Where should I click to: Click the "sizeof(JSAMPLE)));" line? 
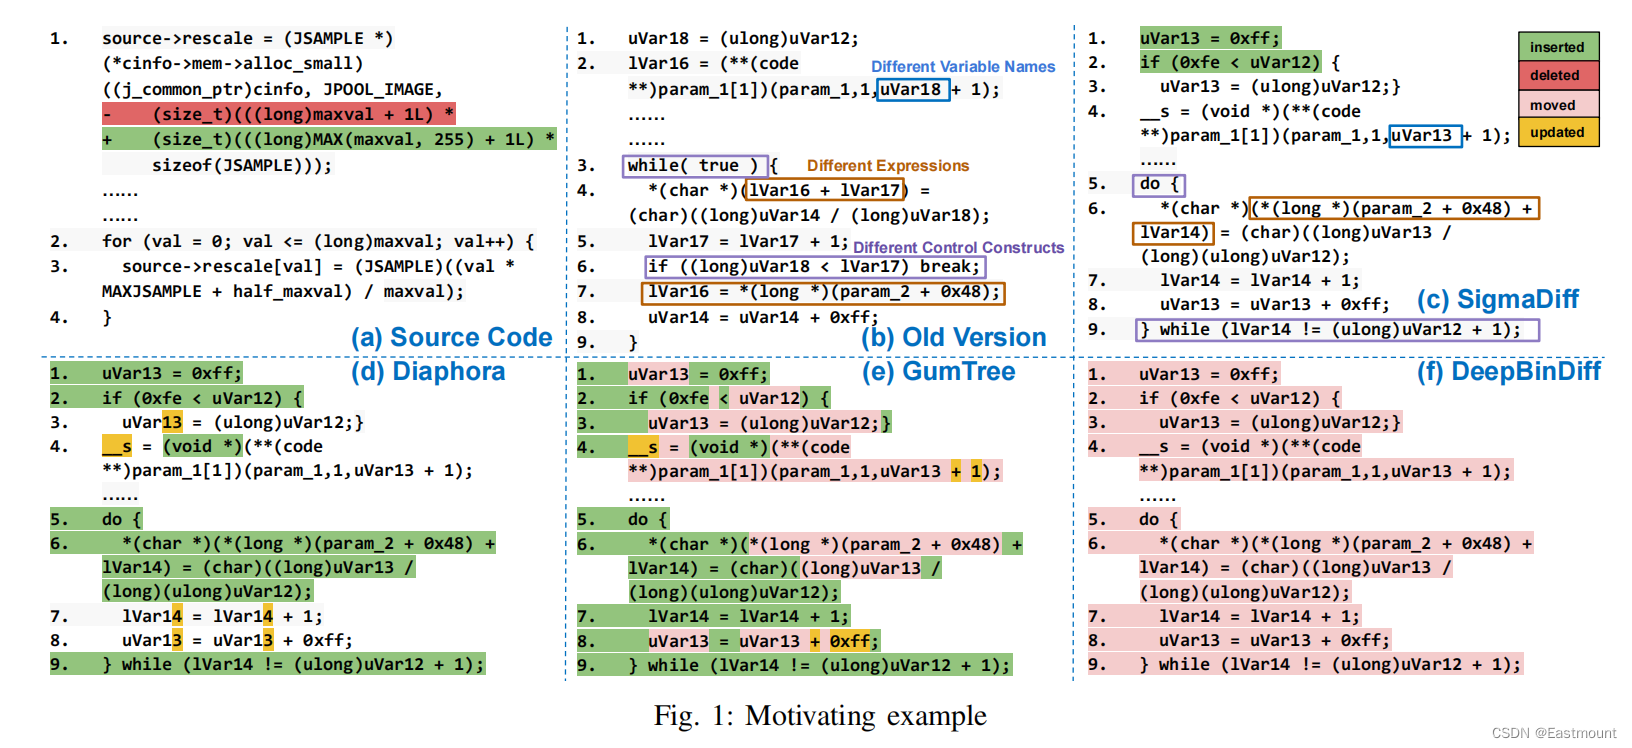[x=242, y=165]
